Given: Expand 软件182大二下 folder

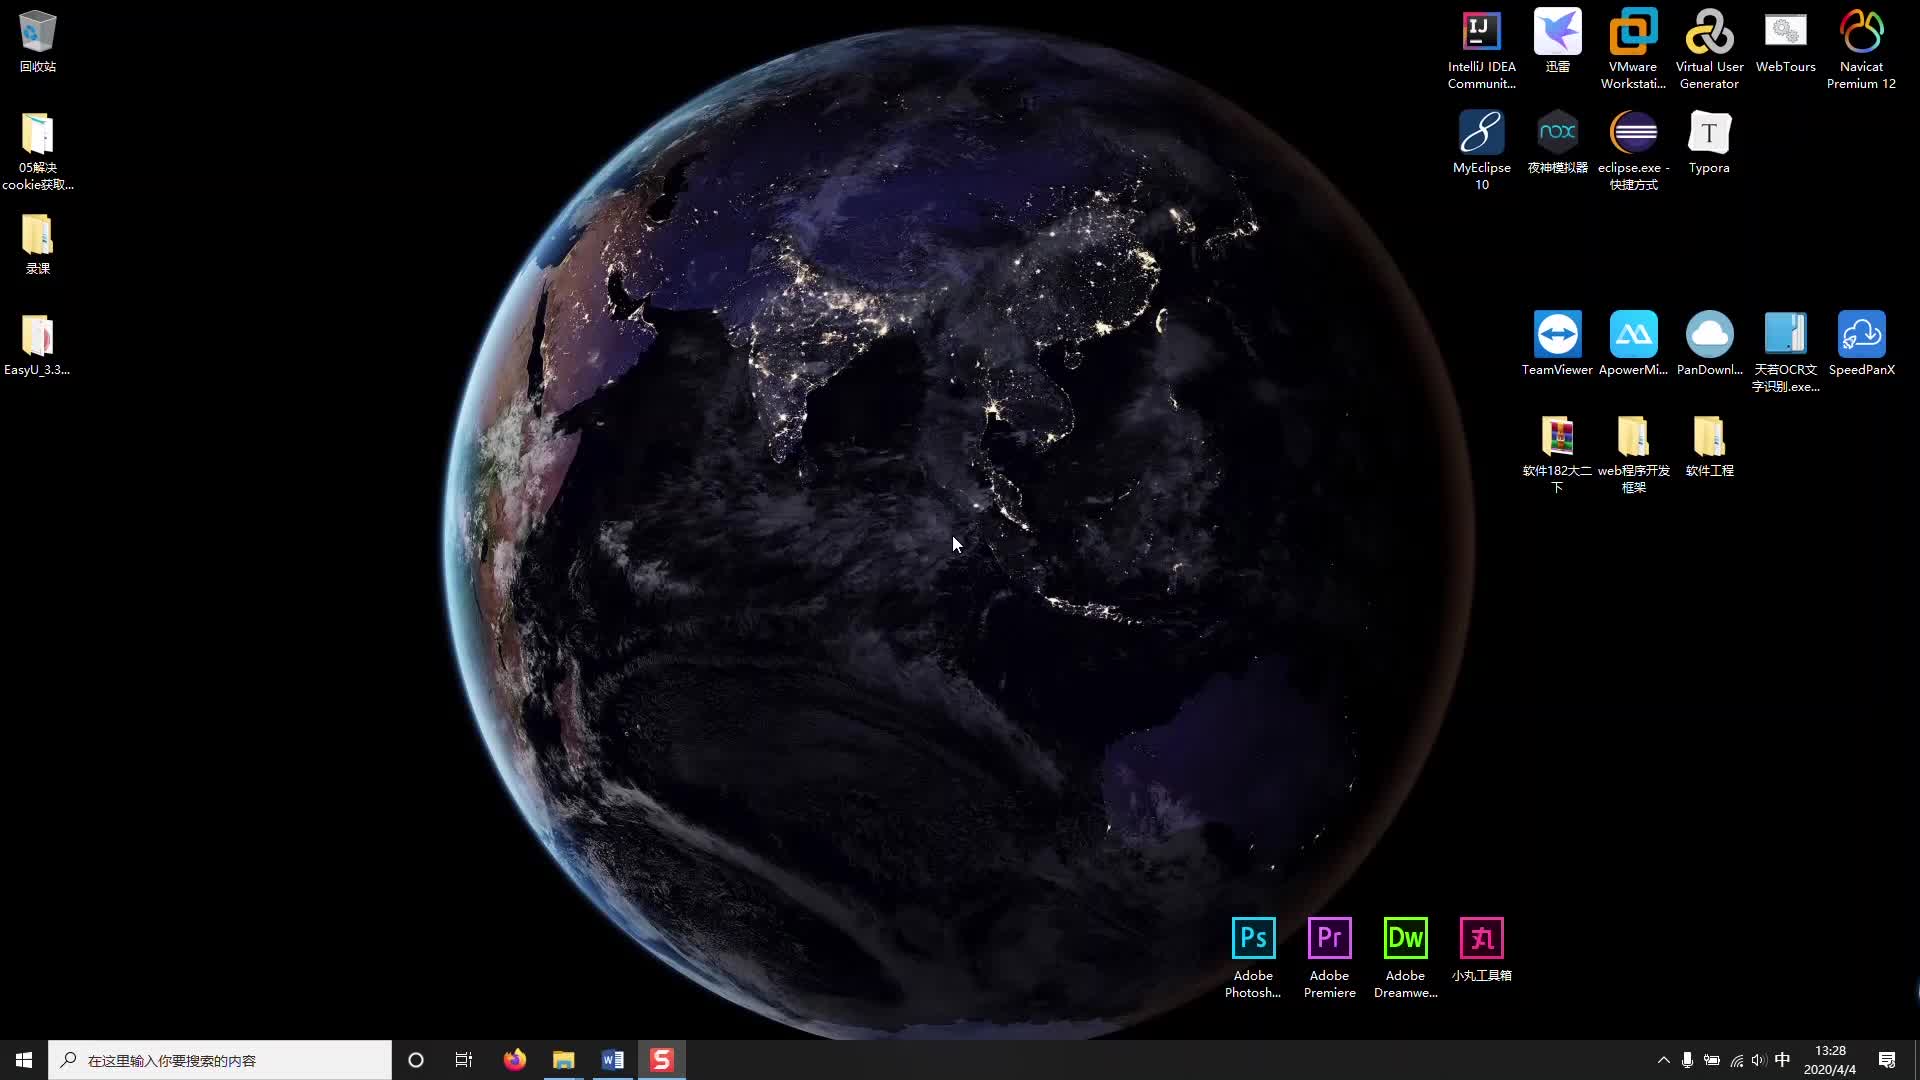Looking at the screenshot, I should [x=1556, y=435].
